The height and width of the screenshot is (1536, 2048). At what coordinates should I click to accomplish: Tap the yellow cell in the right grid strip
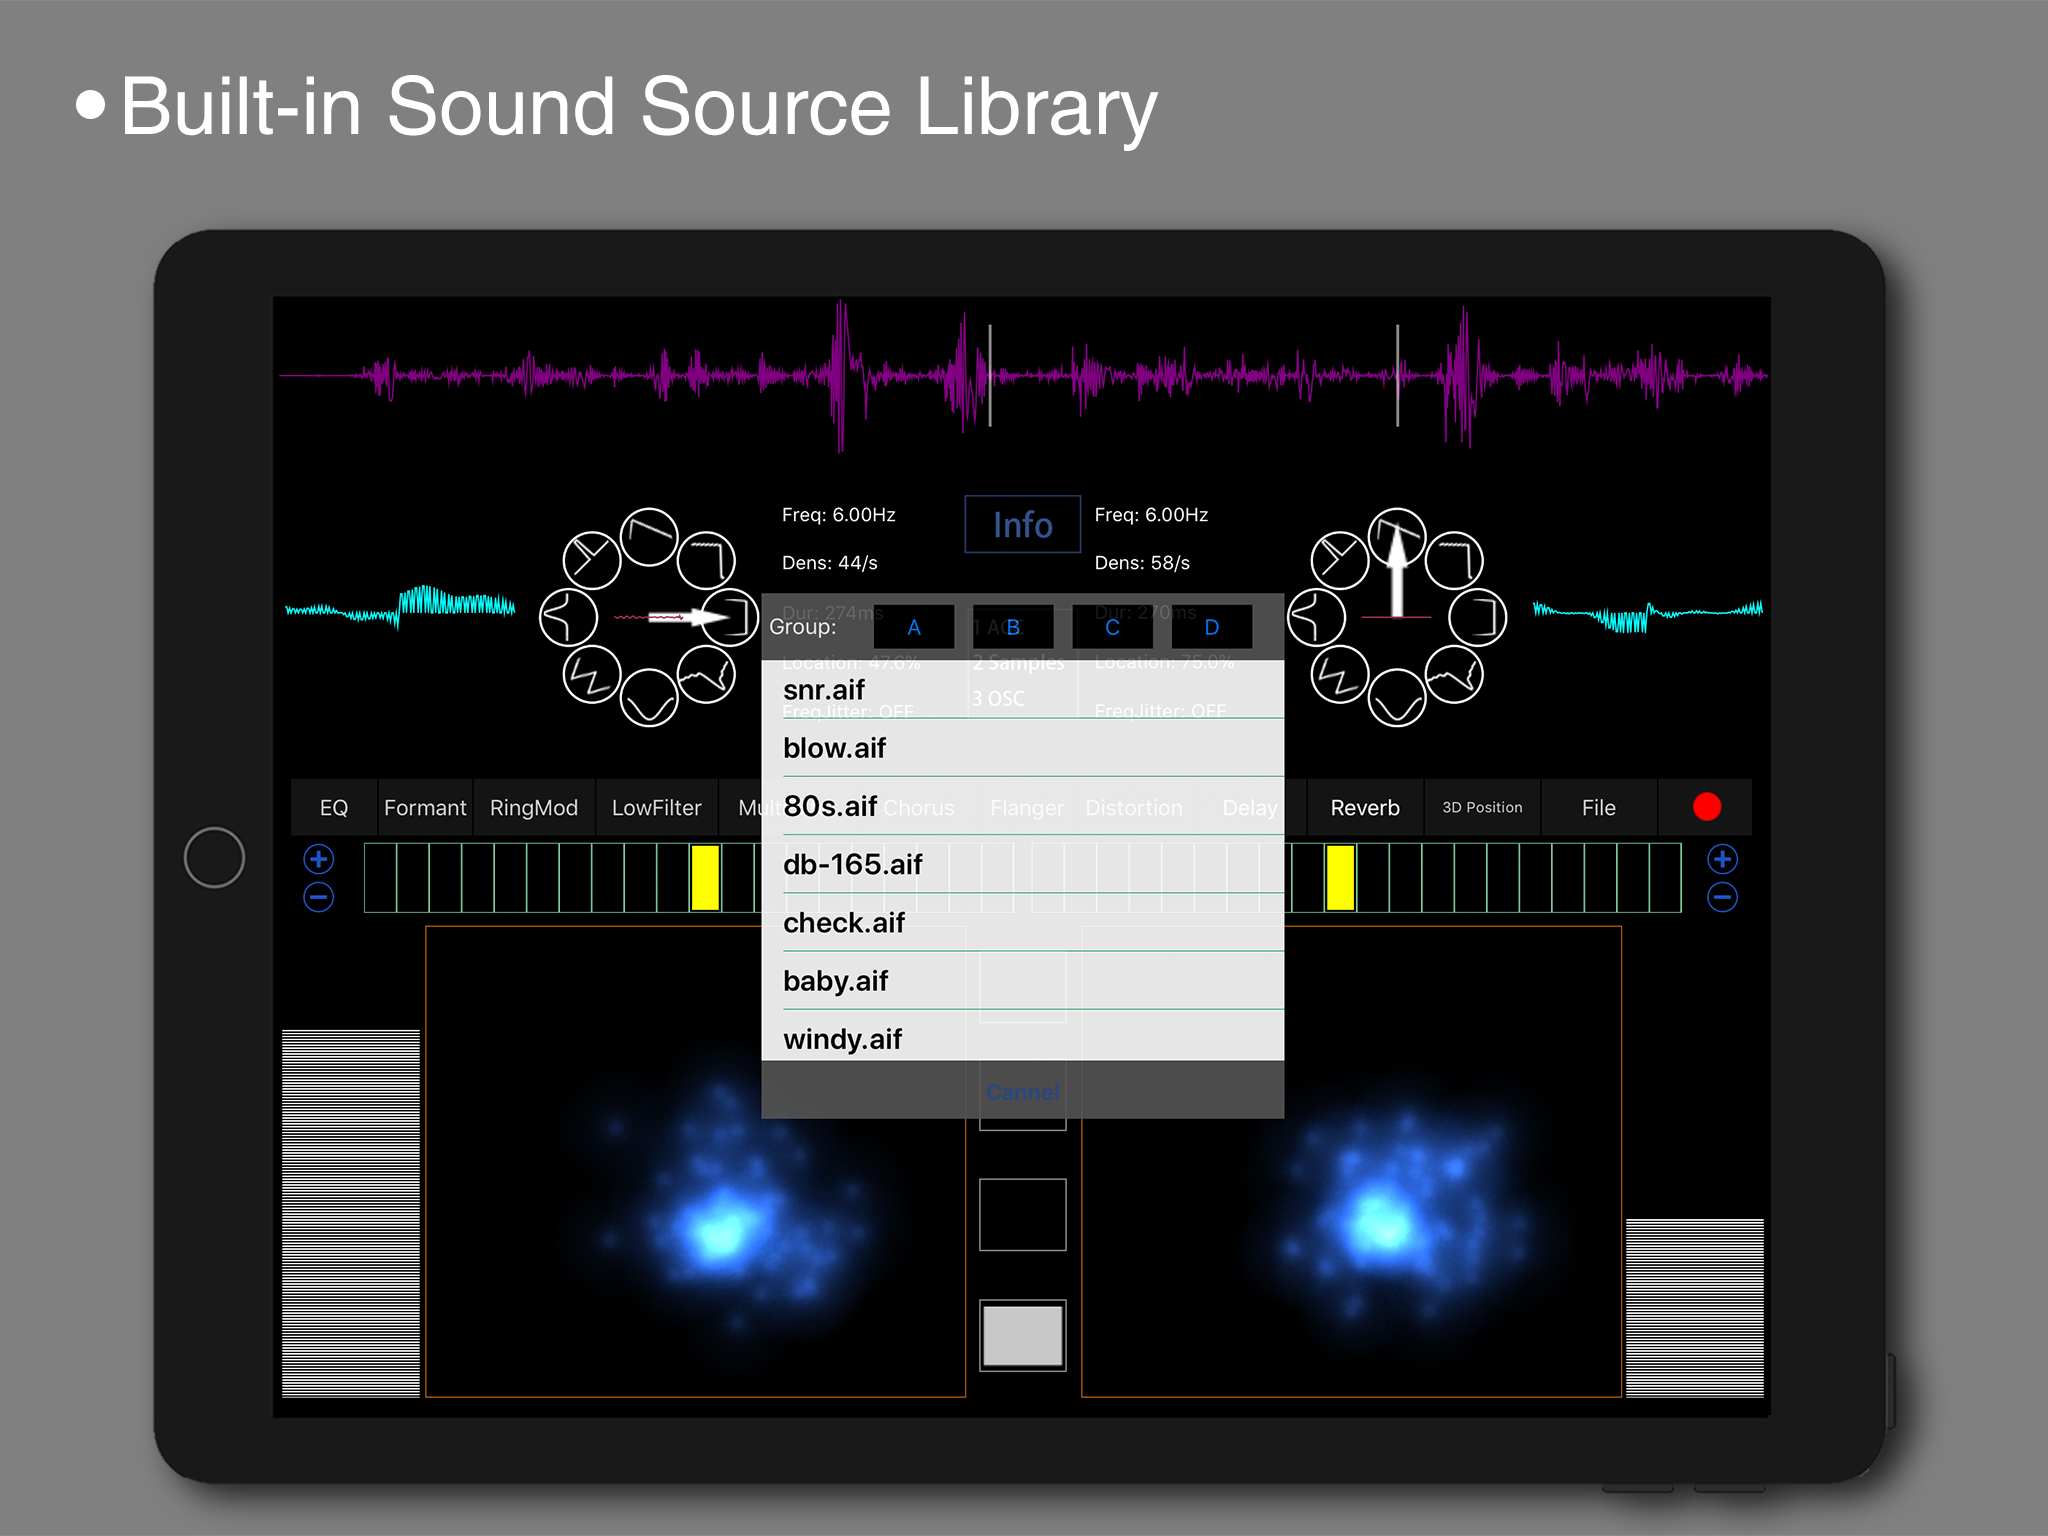click(1340, 877)
